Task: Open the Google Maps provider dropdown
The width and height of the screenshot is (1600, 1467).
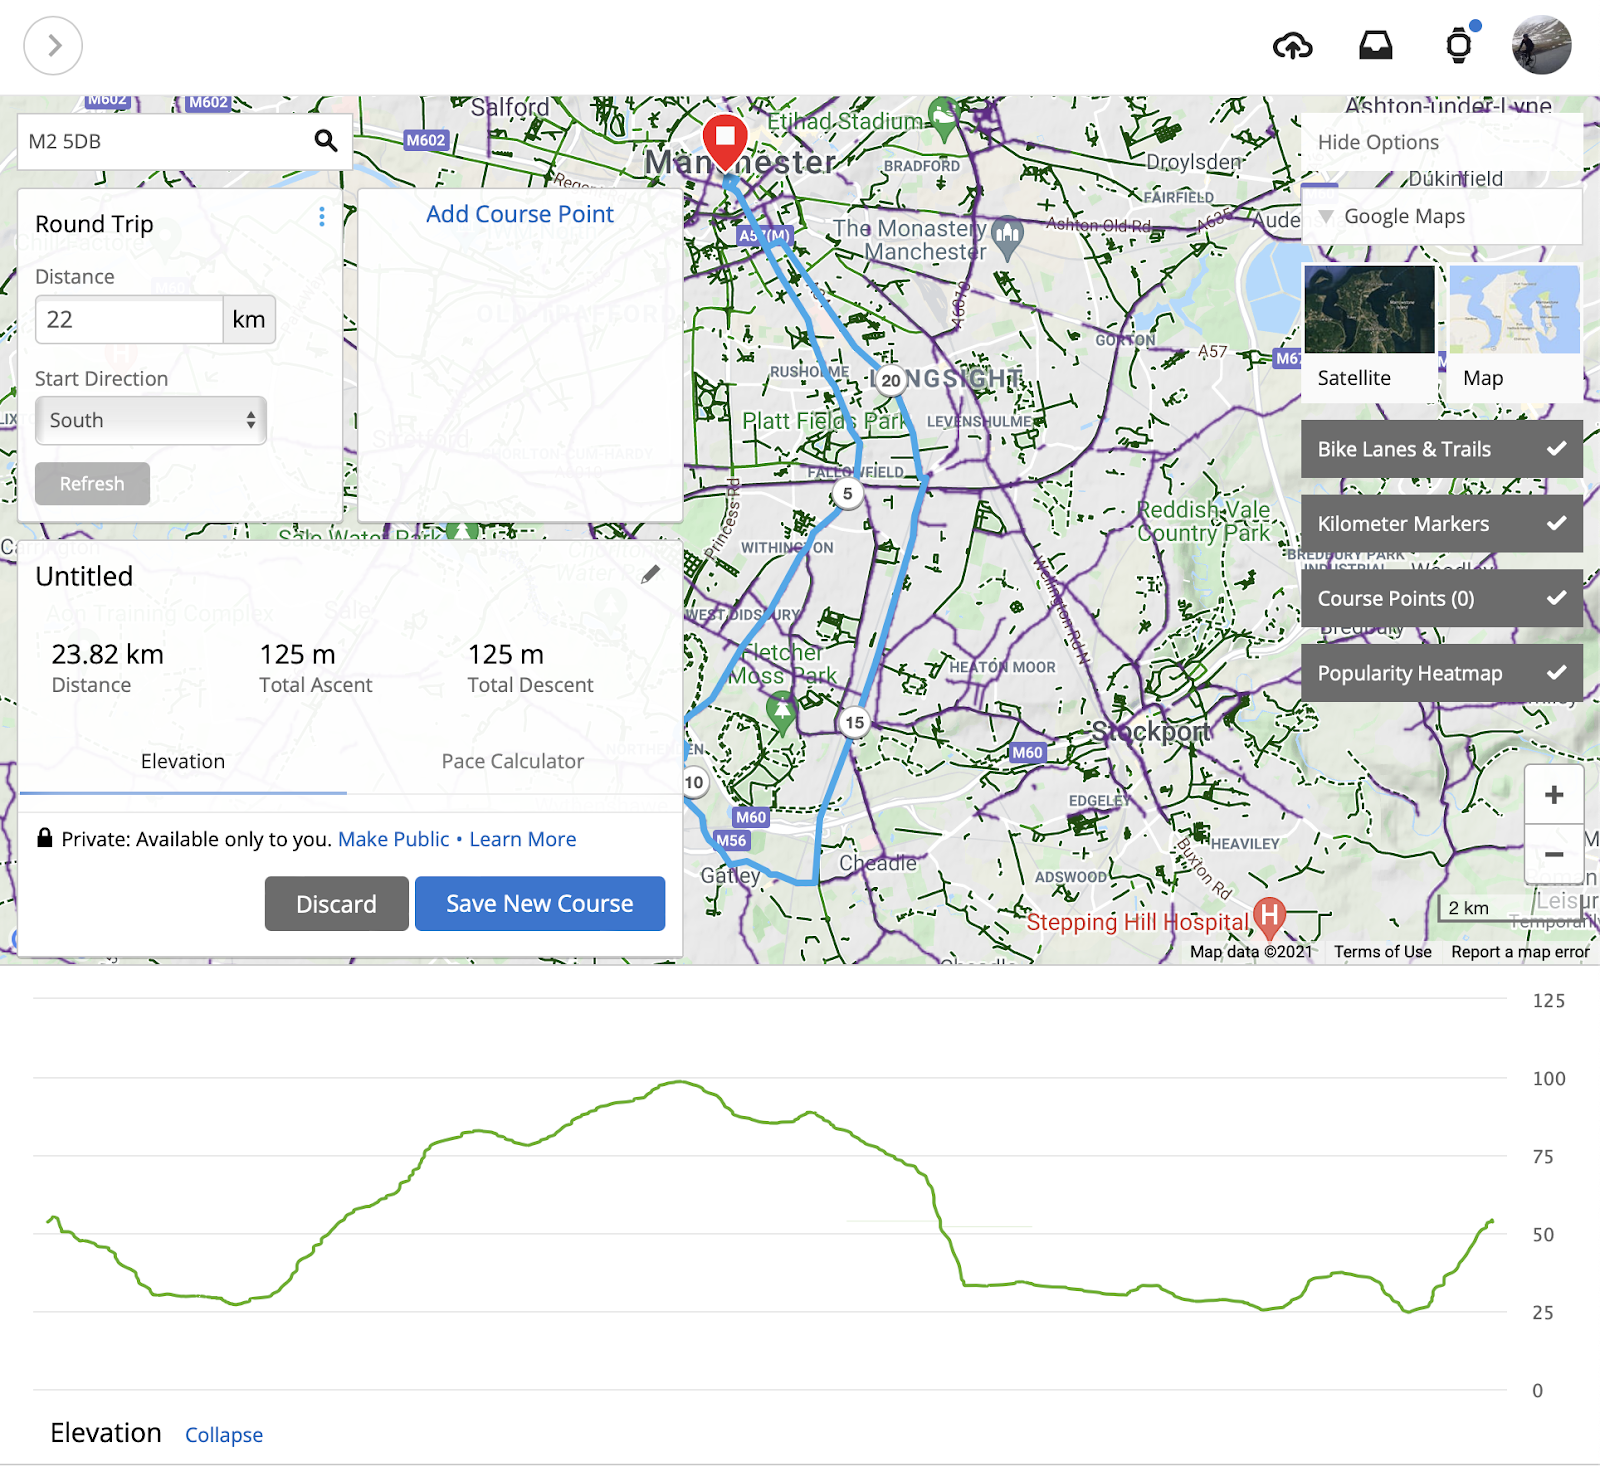Action: coord(1441,216)
